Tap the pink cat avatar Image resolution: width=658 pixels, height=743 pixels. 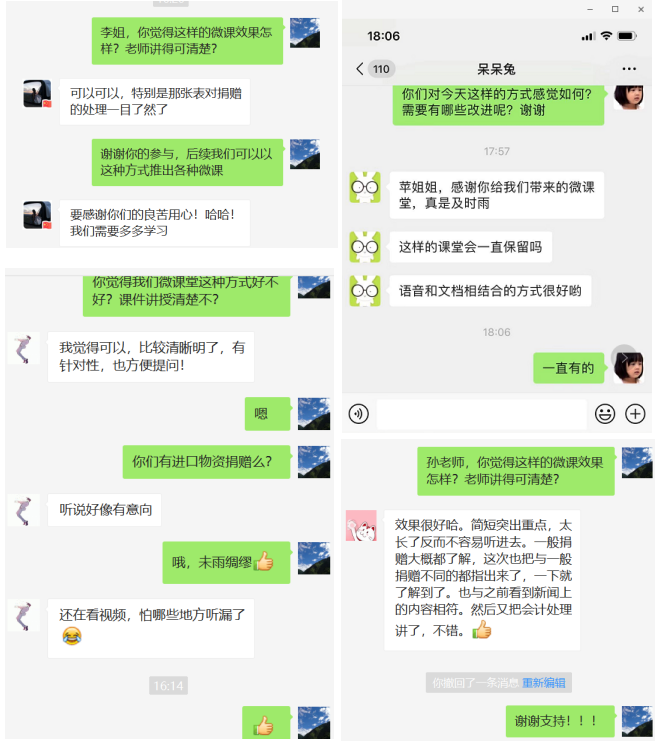point(361,526)
